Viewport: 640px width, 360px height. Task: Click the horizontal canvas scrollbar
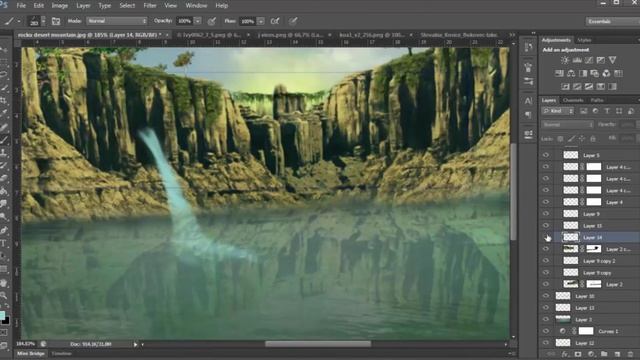pyautogui.click(x=318, y=344)
